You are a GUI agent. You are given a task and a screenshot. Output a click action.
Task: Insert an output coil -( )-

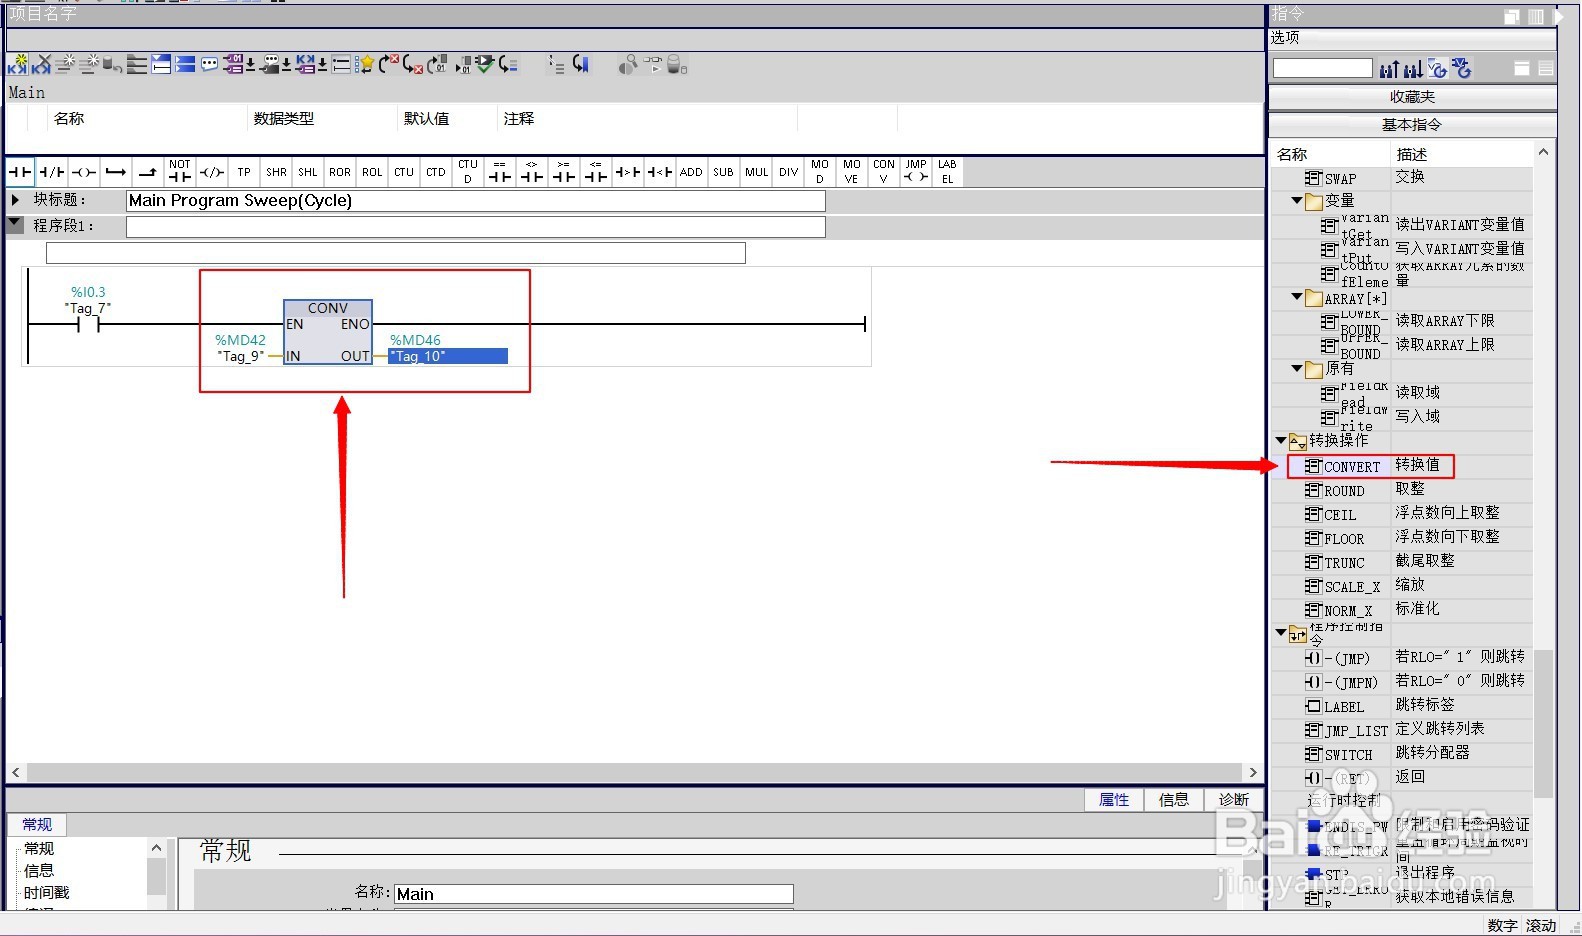(x=84, y=172)
